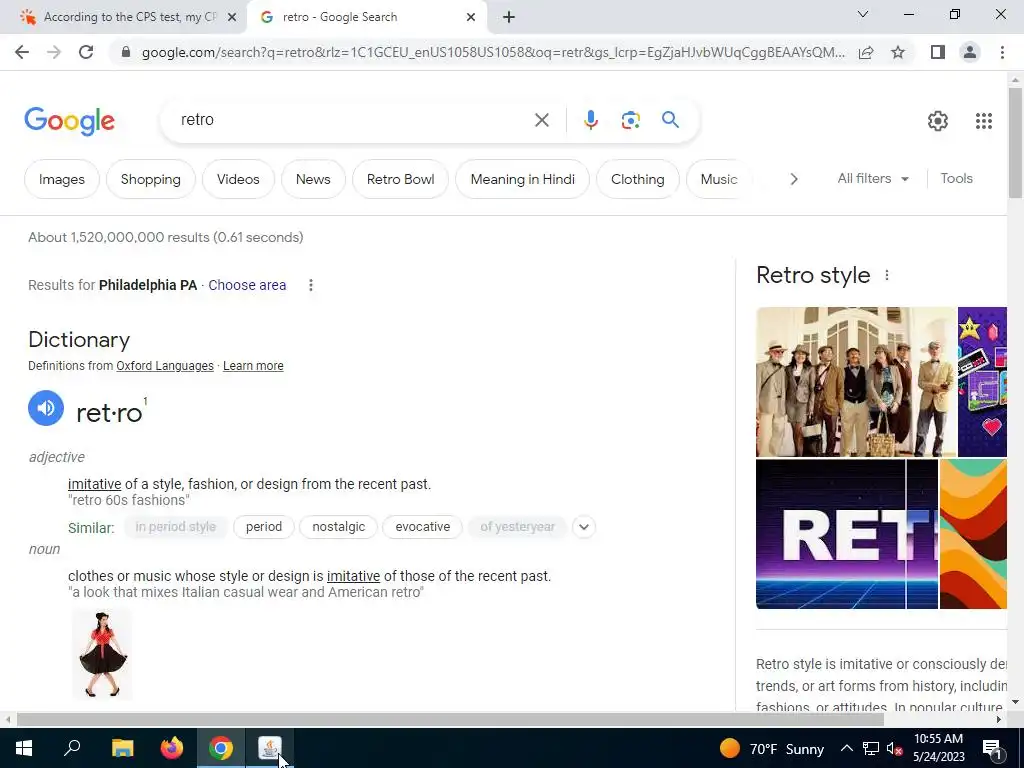Select the synonym chip nostalgic
The image size is (1024, 768).
click(x=338, y=527)
